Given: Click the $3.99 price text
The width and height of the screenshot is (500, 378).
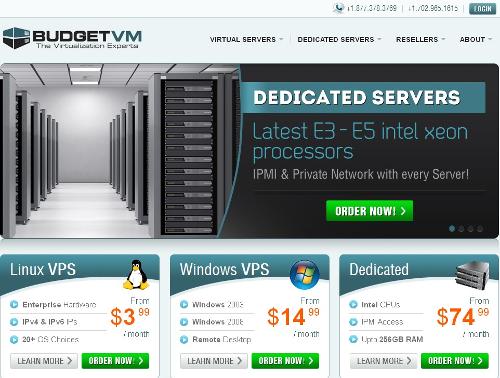Looking at the screenshot, I should (130, 316).
